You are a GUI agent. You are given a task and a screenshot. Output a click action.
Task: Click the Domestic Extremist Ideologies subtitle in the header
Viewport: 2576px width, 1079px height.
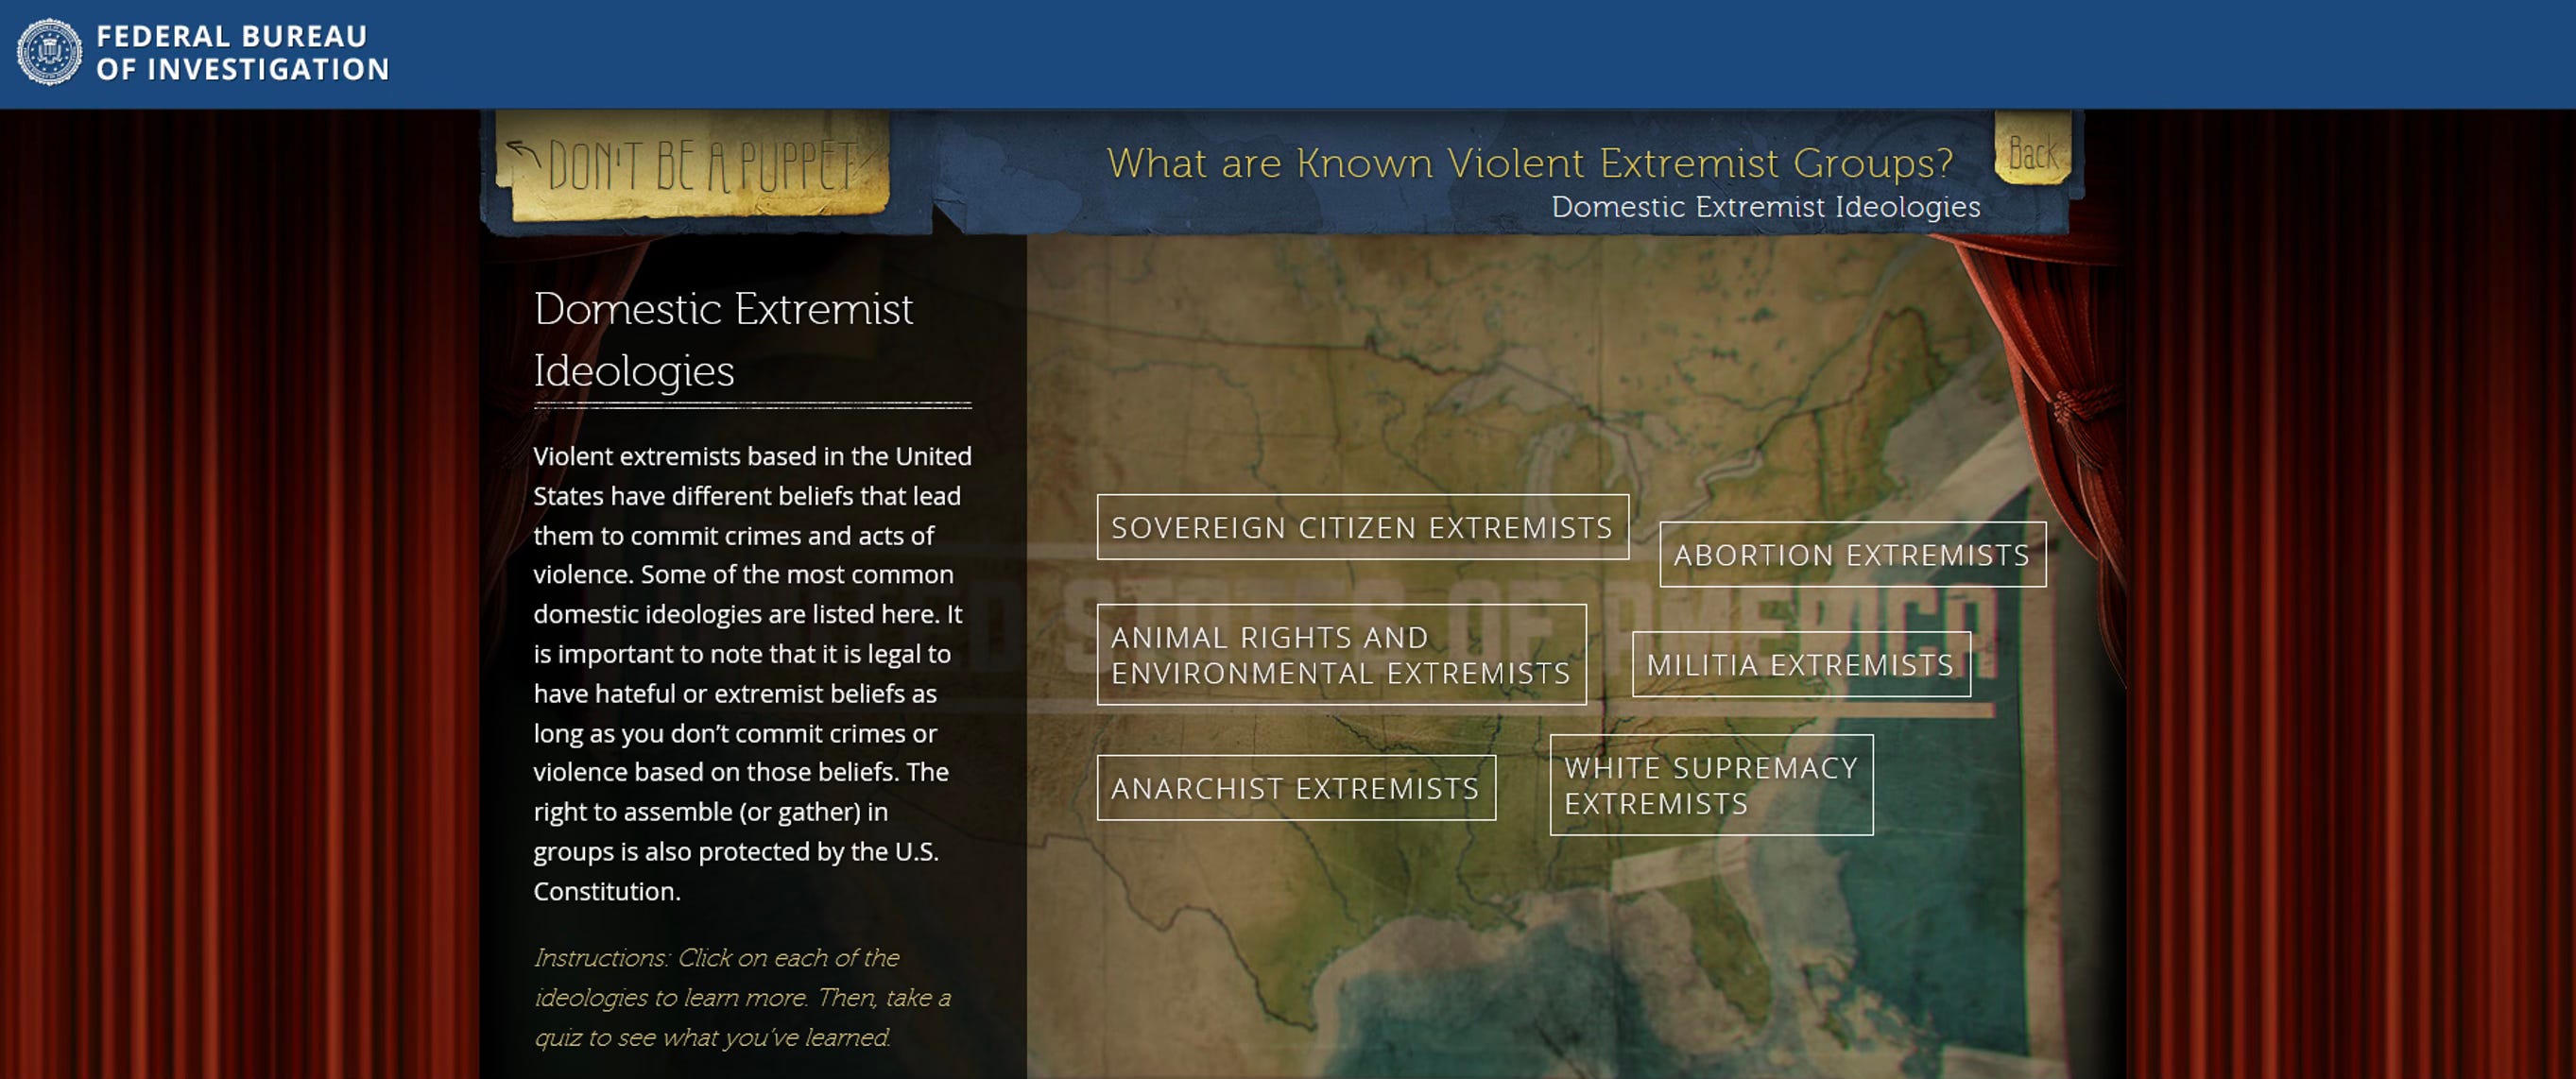(x=1765, y=207)
